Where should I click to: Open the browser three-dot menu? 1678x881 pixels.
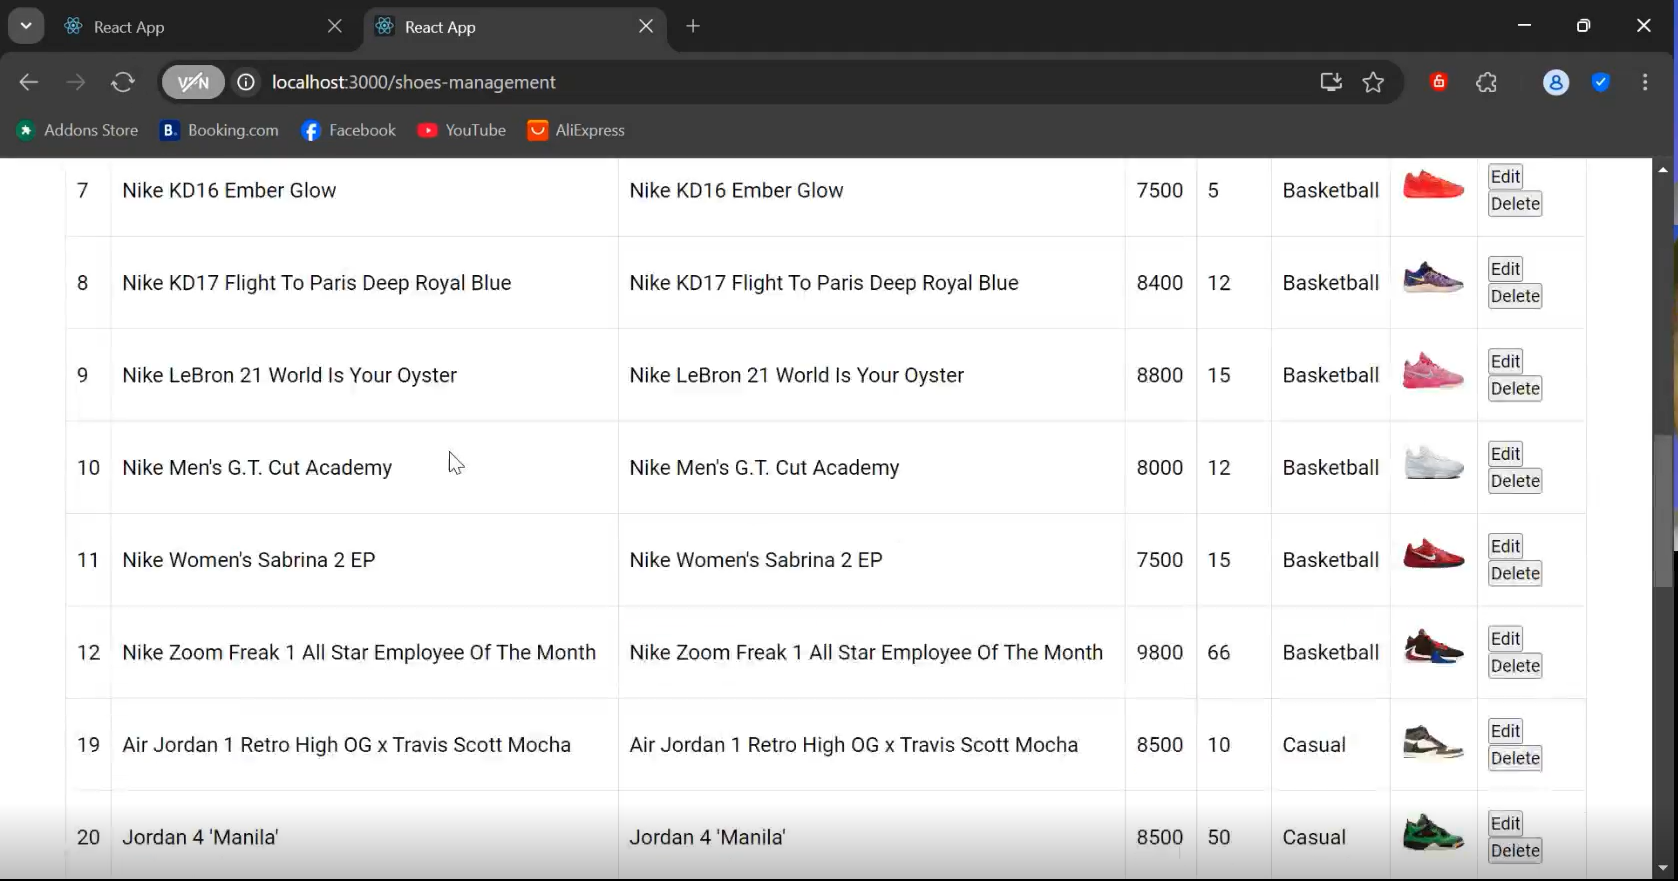click(x=1645, y=82)
